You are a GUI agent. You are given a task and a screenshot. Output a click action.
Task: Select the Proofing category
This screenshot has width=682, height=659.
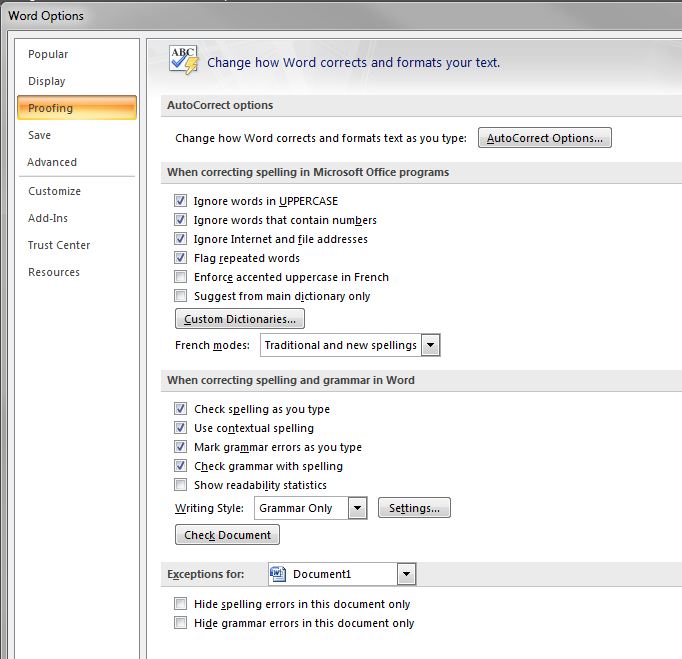[x=77, y=107]
